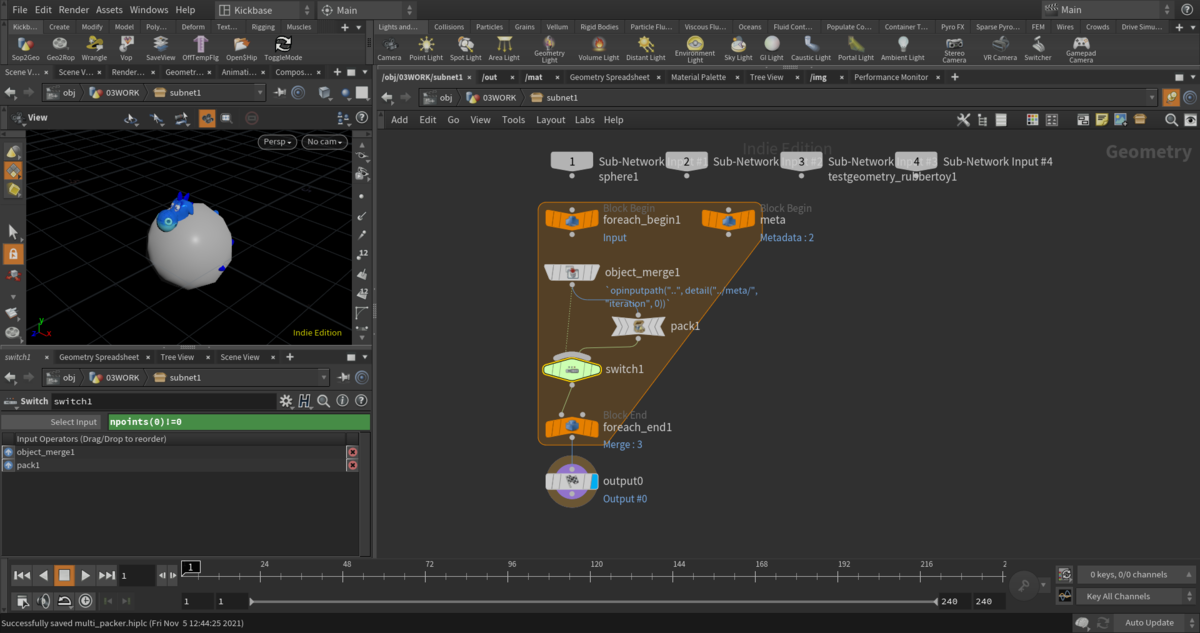Open the Persp viewport dropdown
Screen dimensions: 1200x633
pos(278,142)
